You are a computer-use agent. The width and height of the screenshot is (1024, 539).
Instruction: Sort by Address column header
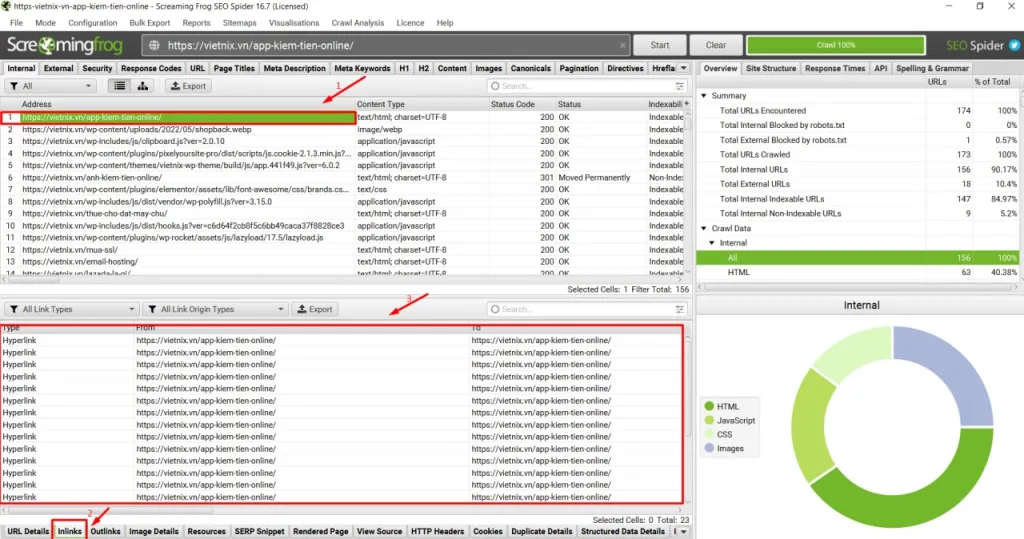coord(186,104)
